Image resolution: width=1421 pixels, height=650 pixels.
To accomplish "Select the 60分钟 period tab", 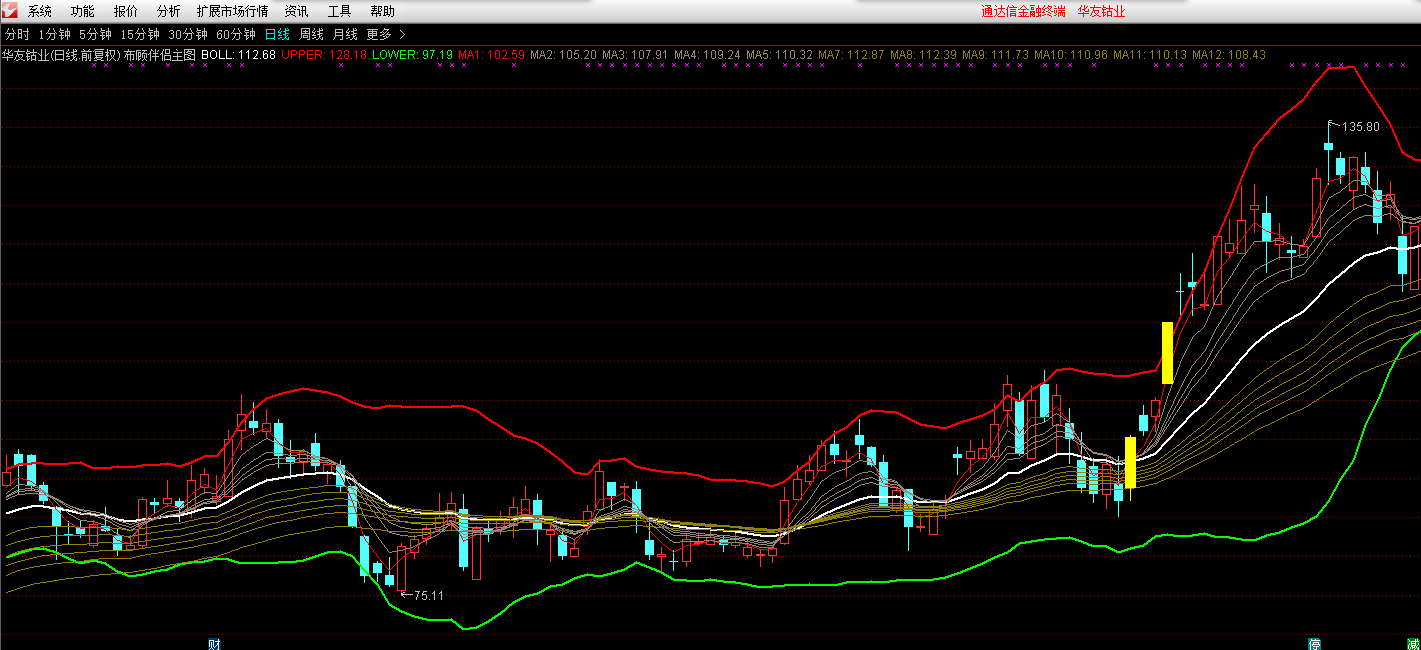I will point(236,34).
